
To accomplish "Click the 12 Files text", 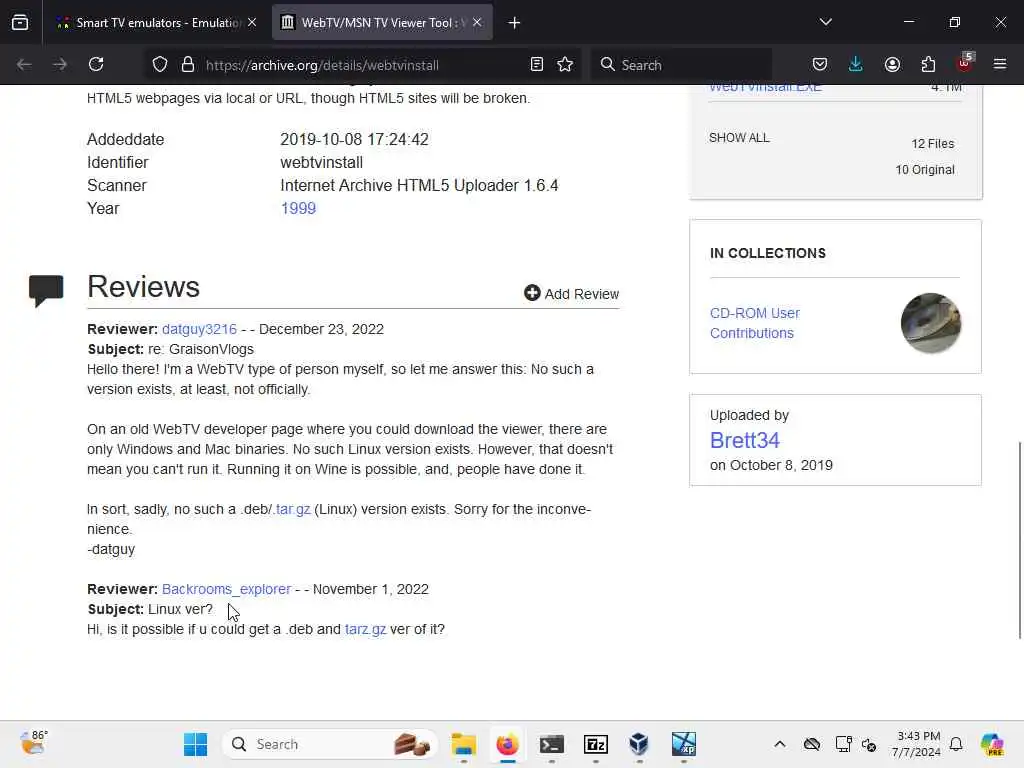I will (x=933, y=144).
